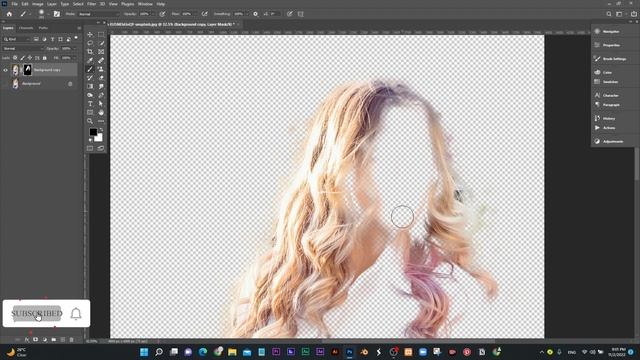
Task: Select the Horizontal Type tool
Action: [x=90, y=104]
